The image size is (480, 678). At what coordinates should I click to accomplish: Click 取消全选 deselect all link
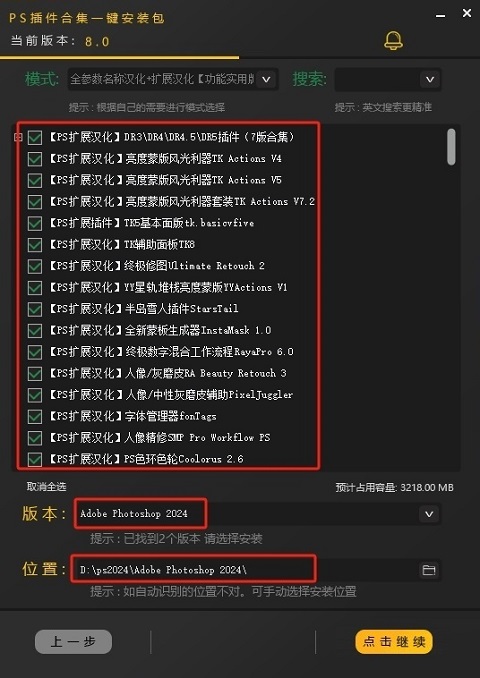46,487
